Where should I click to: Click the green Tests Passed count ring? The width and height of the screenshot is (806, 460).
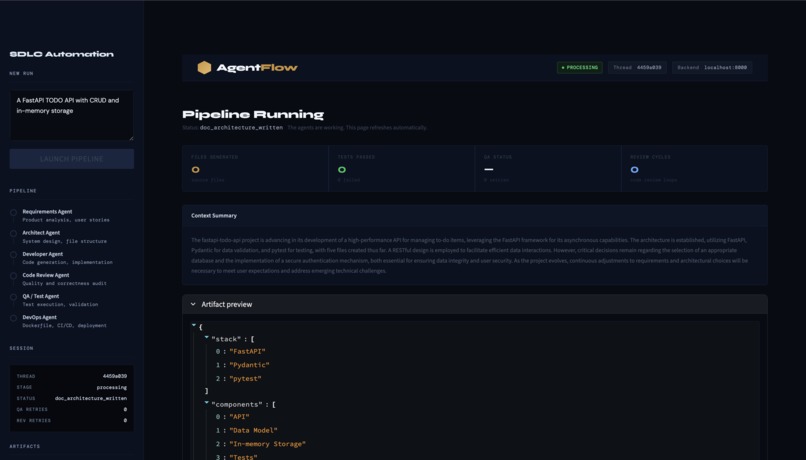(342, 169)
